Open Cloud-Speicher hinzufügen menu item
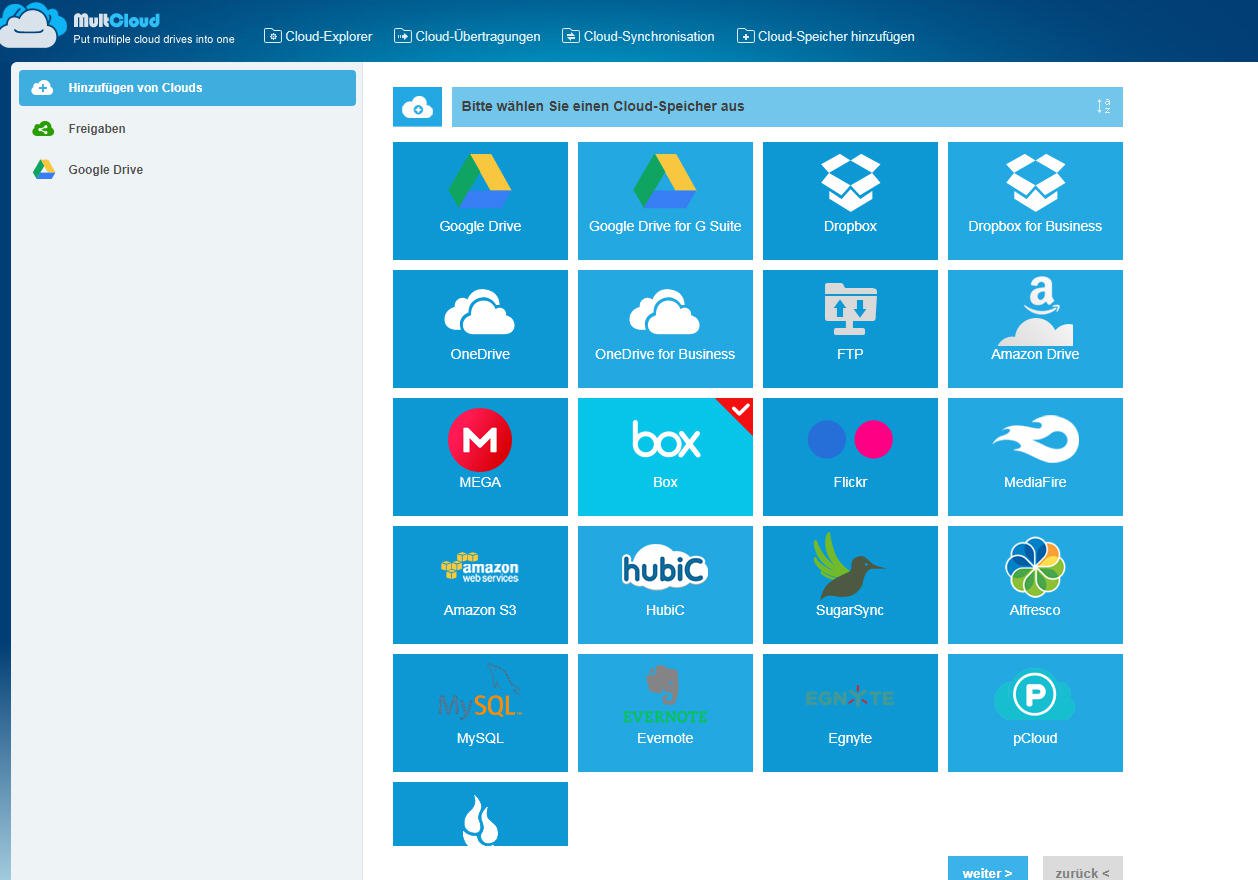 (x=825, y=36)
